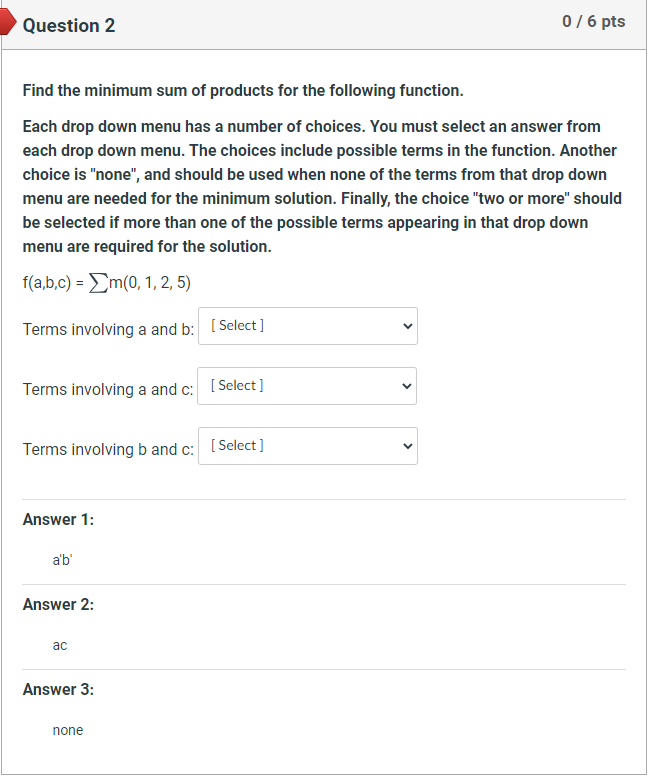This screenshot has height=779, width=652.
Task: Click the 'Question 2' heading
Action: (x=69, y=26)
